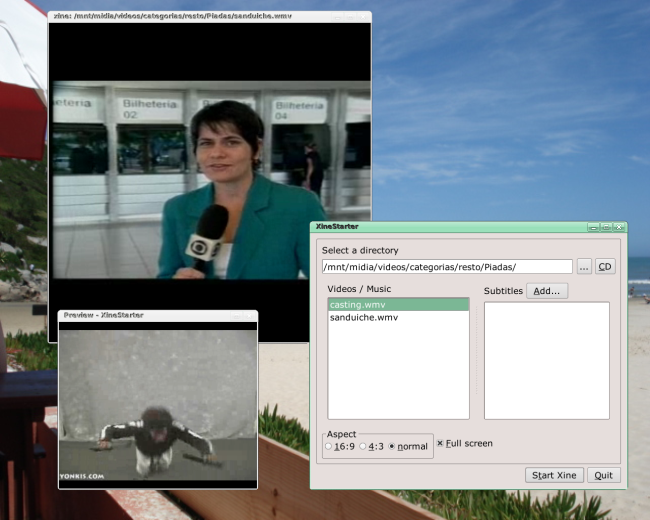Maximize the xine video window

click(350, 17)
